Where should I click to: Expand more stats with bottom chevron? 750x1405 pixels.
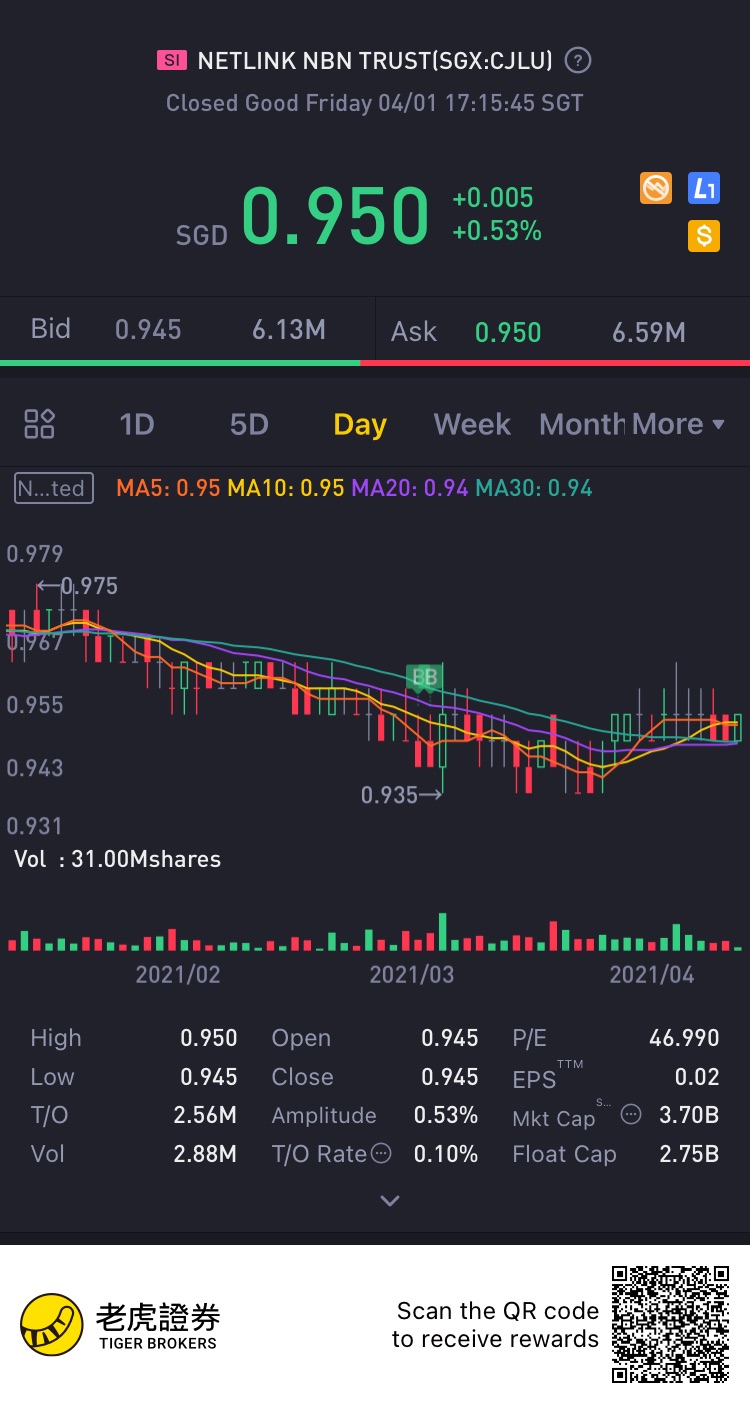pyautogui.click(x=390, y=1200)
